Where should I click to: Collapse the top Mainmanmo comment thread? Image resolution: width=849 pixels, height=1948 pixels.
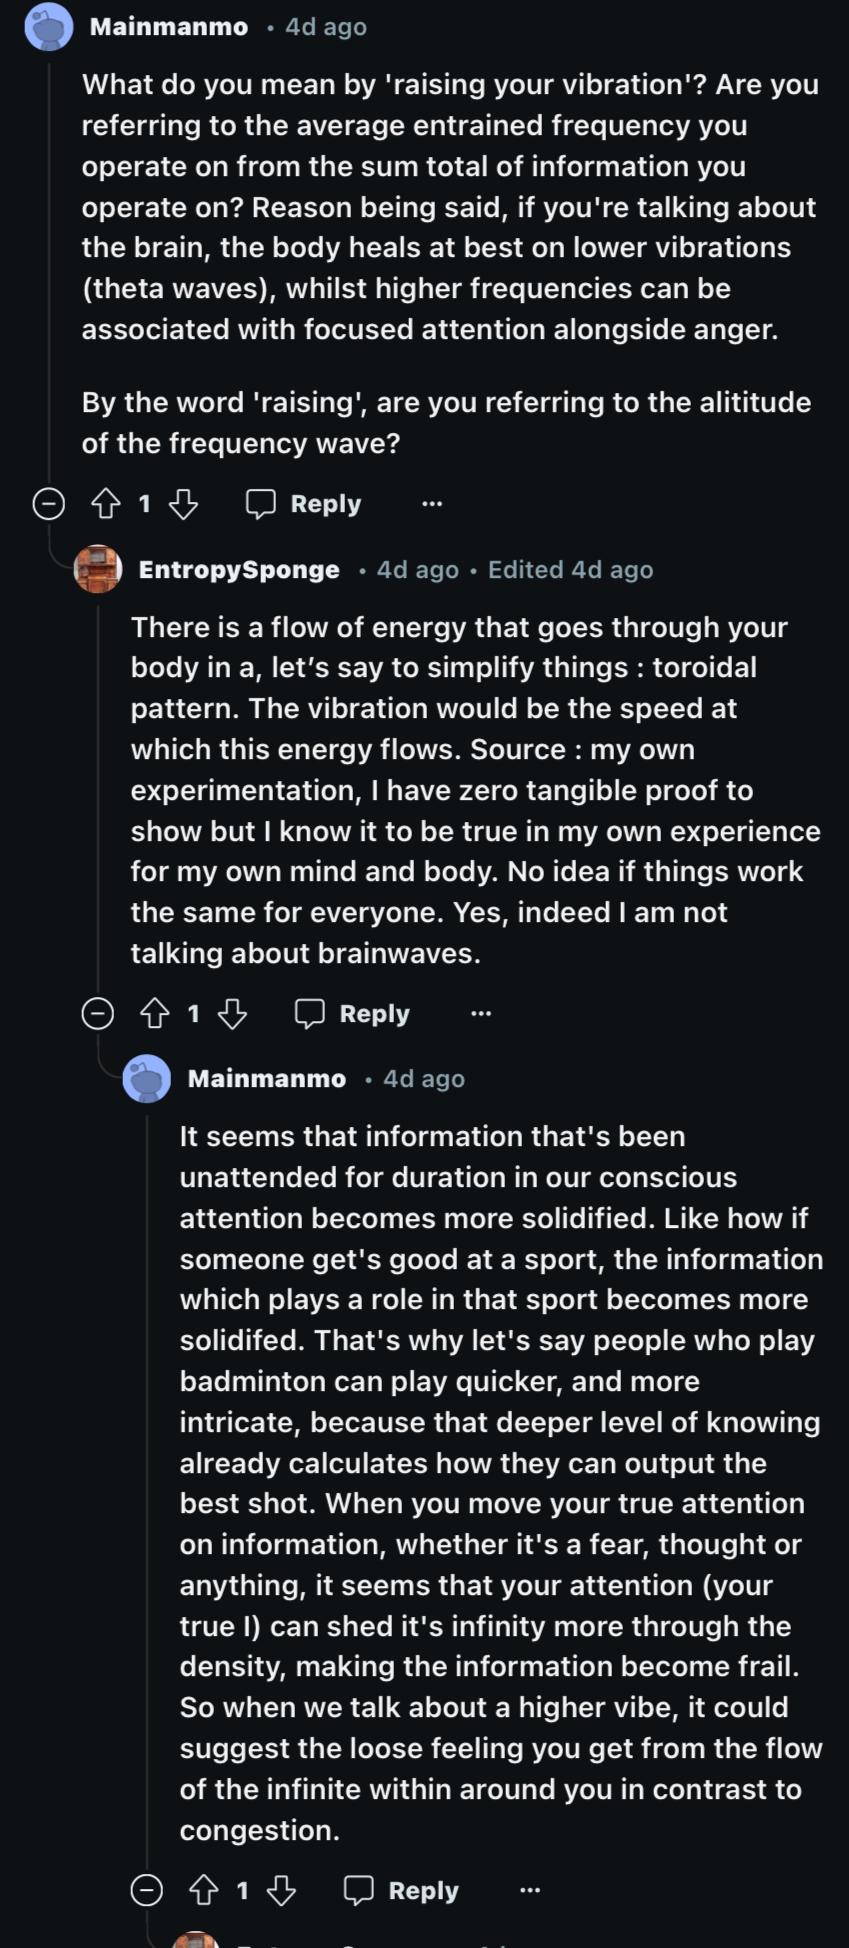pos(49,504)
